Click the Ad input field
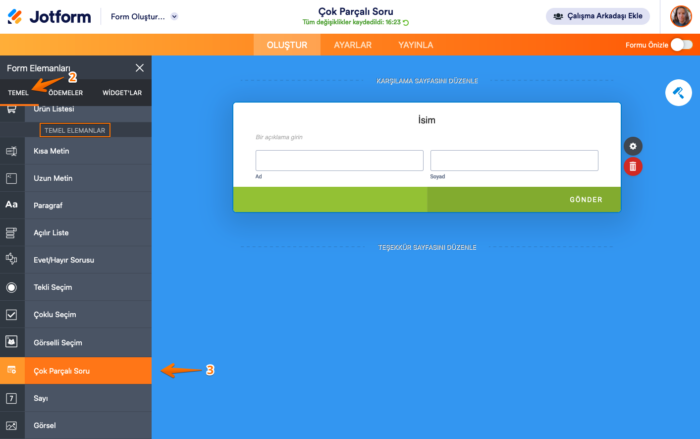700x439 pixels. (339, 160)
